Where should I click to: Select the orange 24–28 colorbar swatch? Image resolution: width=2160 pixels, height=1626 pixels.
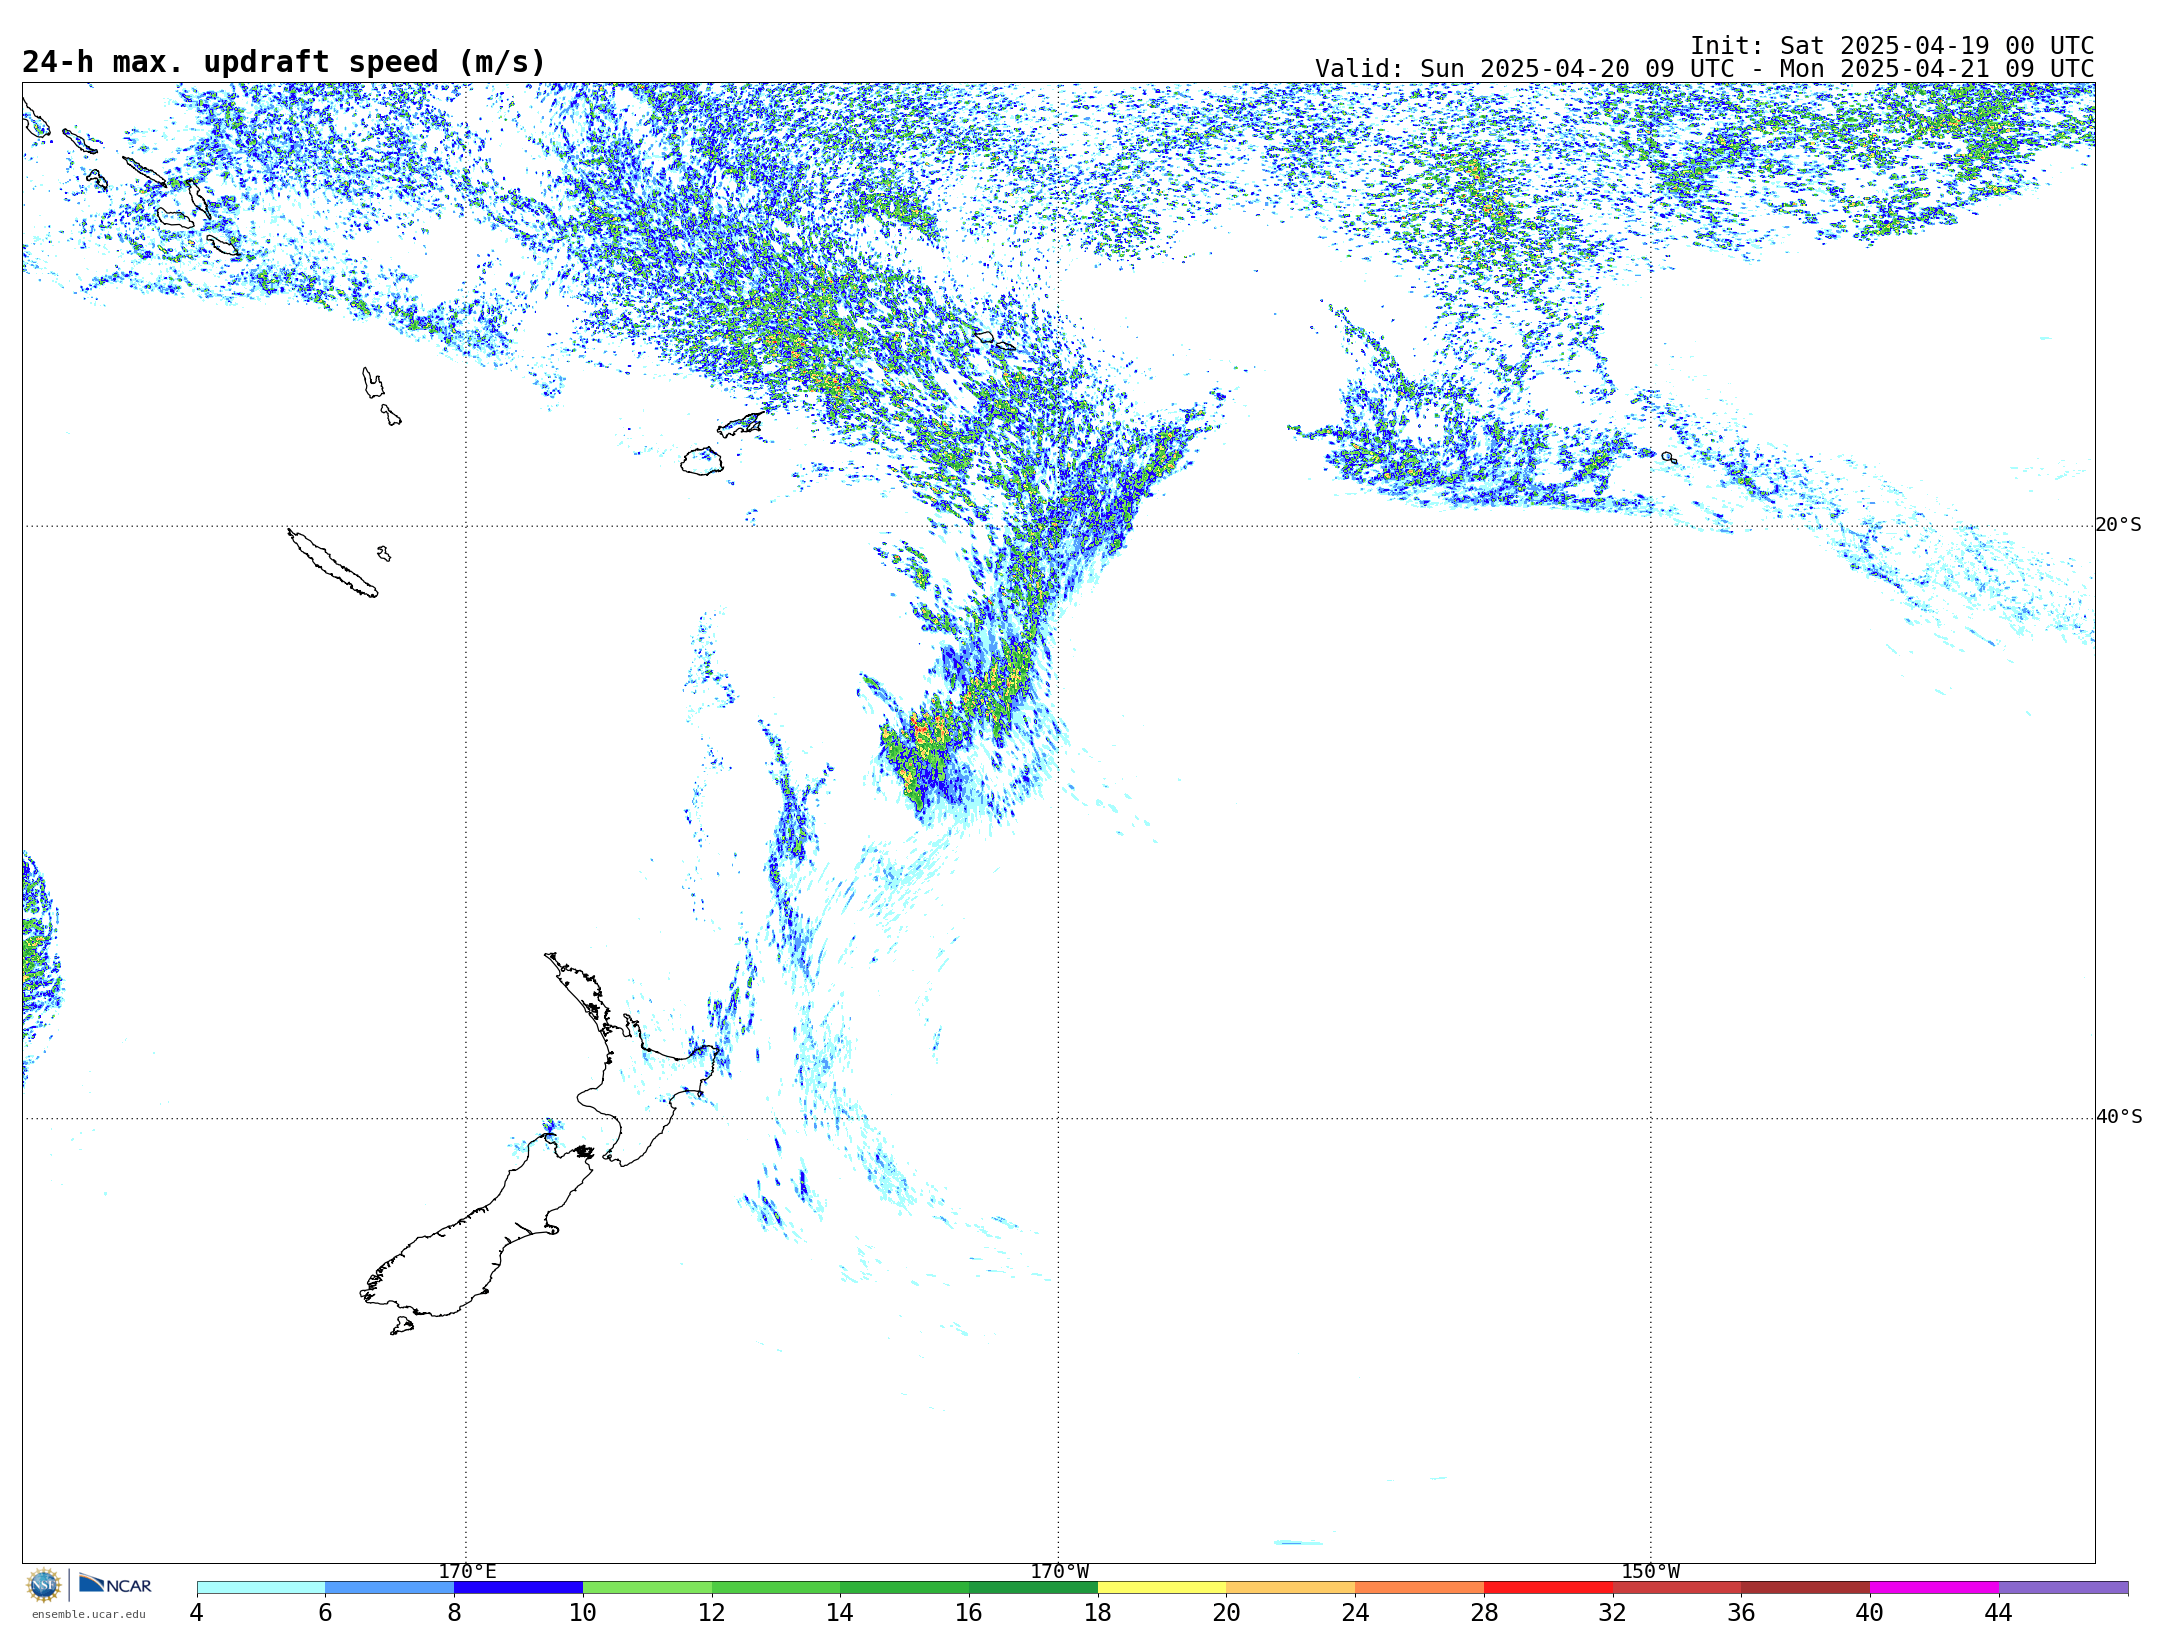coord(1420,1588)
